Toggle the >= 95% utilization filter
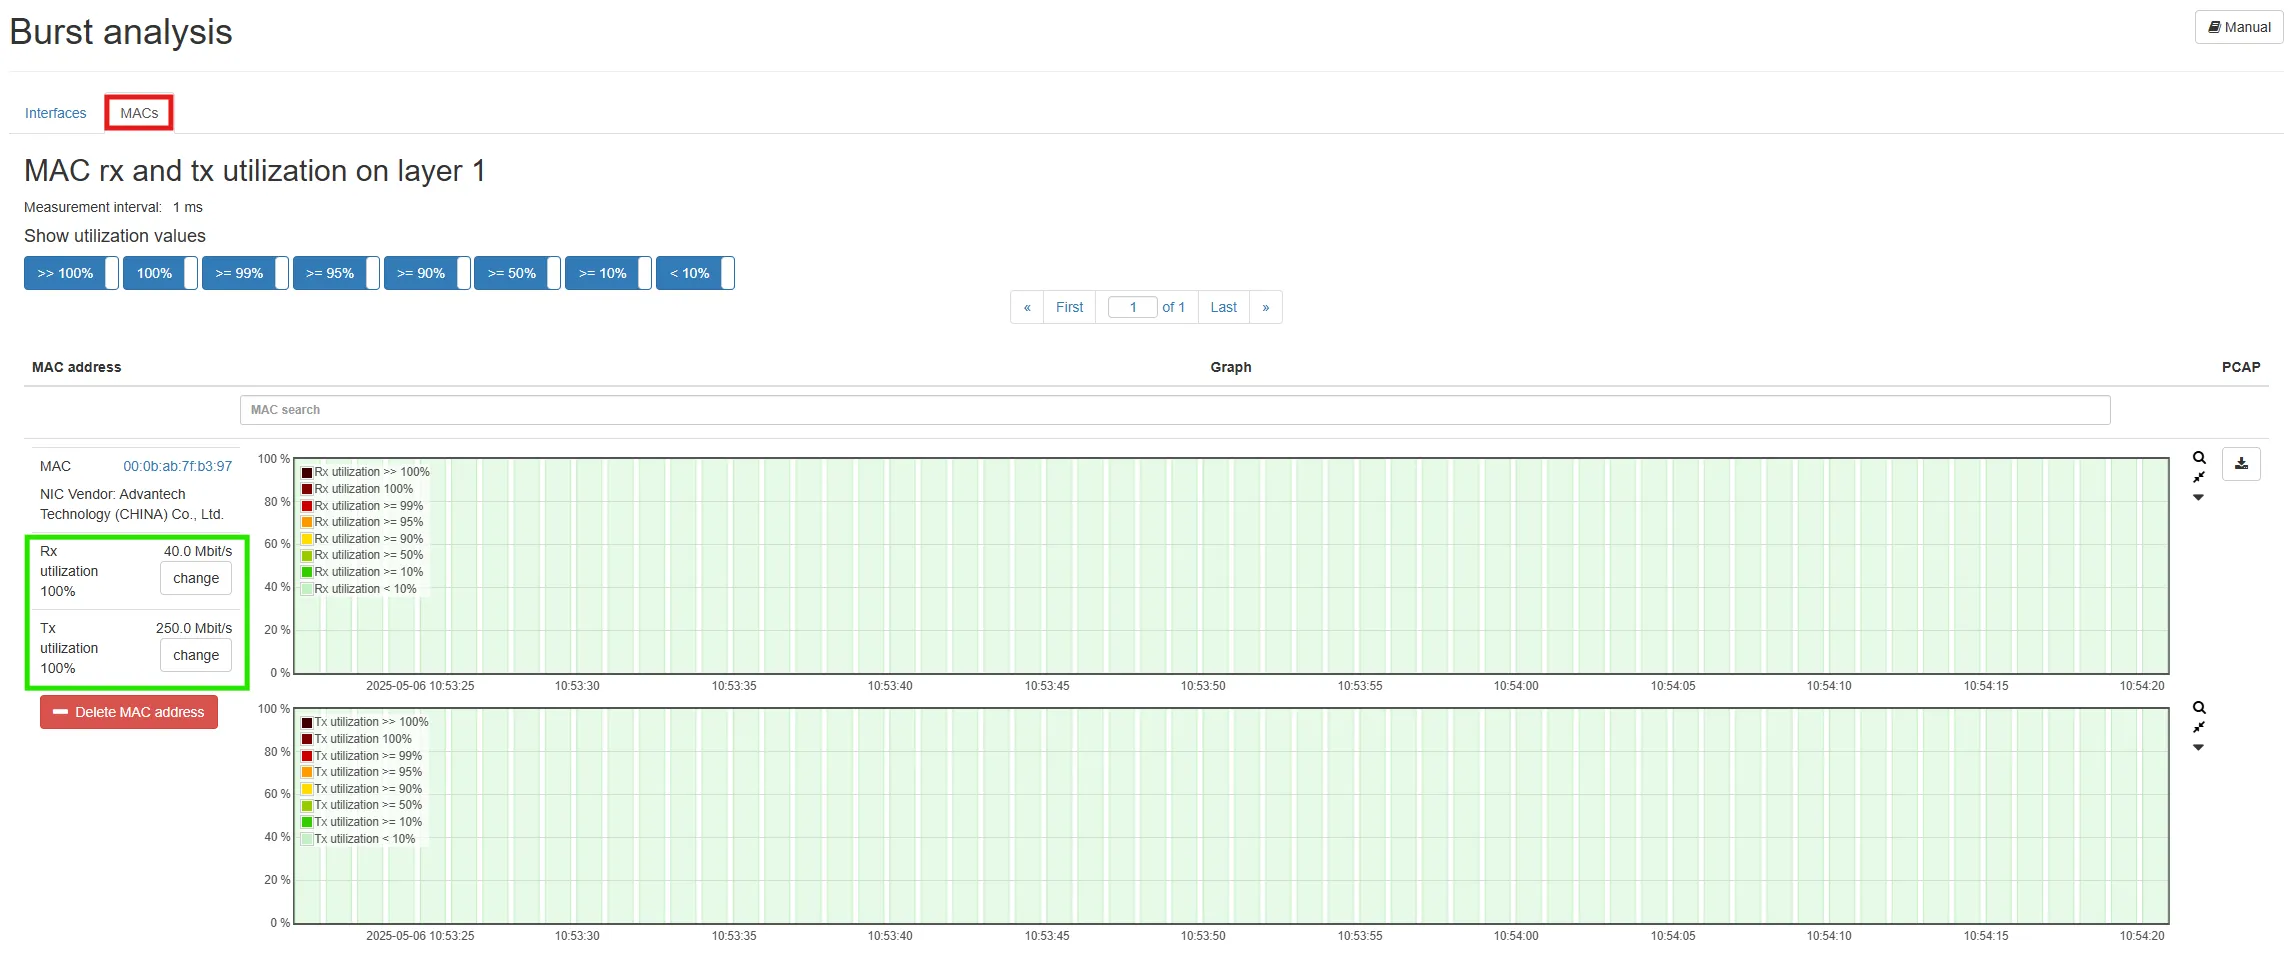2296x955 pixels. [x=330, y=273]
